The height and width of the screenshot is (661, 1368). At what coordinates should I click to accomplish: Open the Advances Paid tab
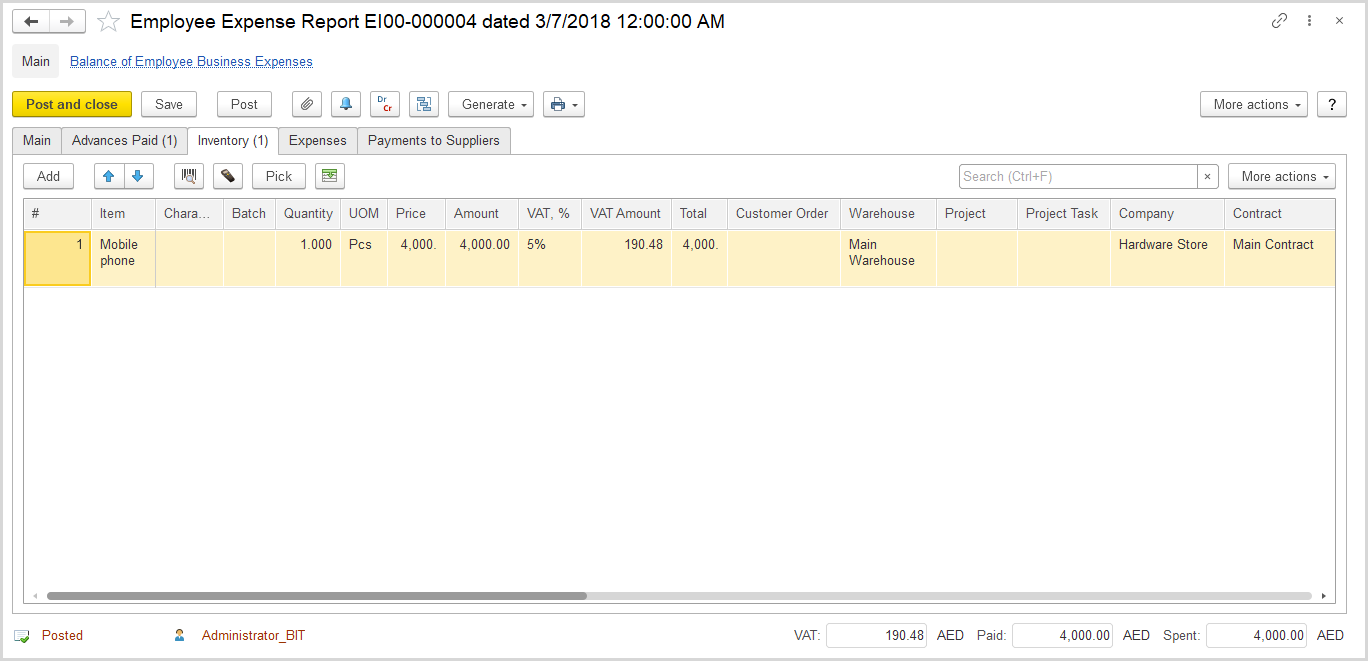coord(123,140)
